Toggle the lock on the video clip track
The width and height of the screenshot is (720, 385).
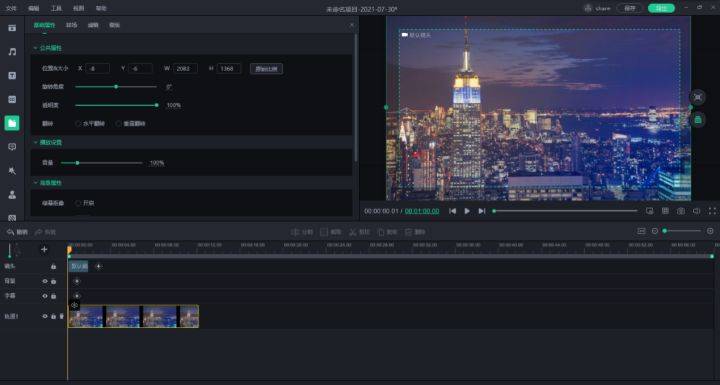click(53, 317)
